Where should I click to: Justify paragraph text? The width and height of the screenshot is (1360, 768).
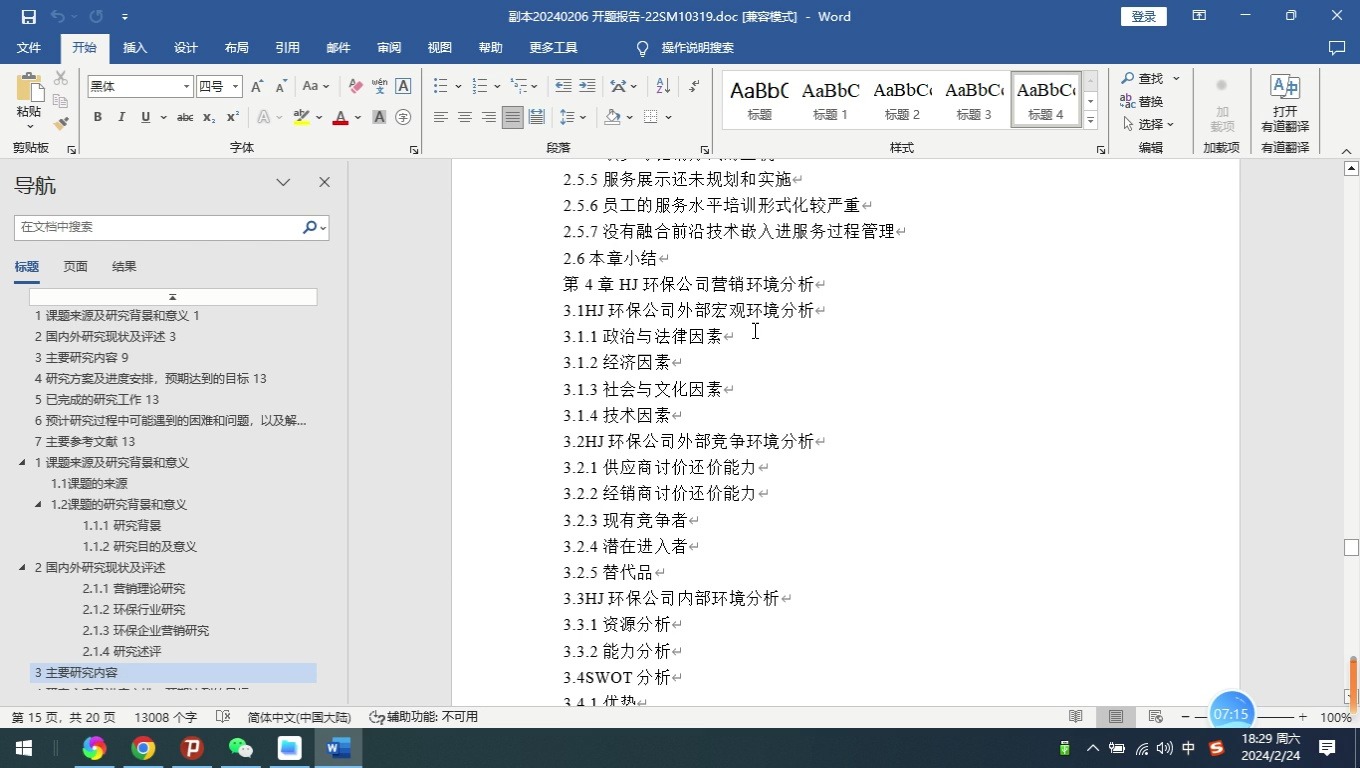[x=512, y=117]
